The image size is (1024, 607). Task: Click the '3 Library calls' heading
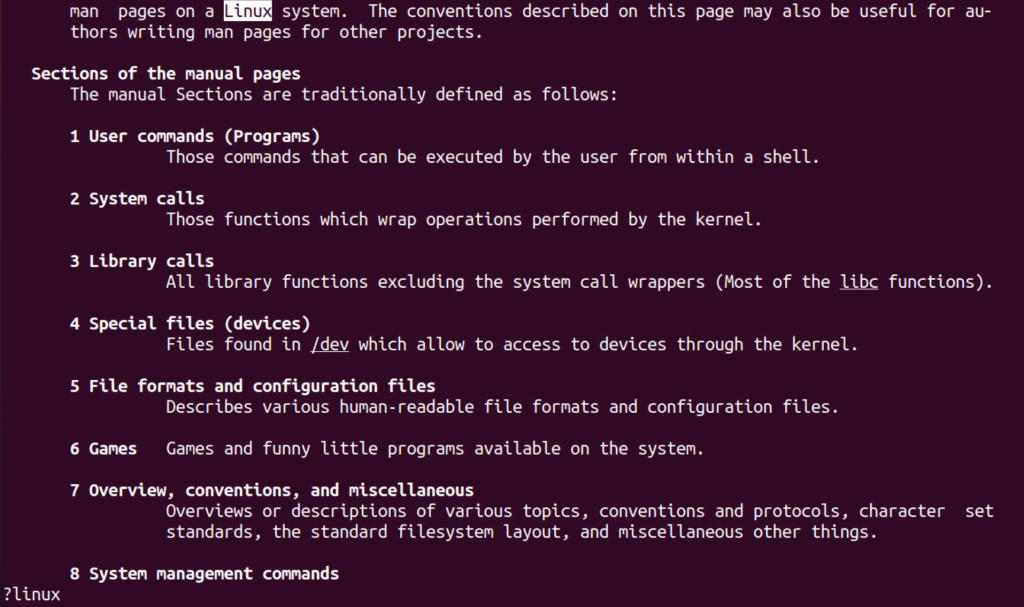pyautogui.click(x=142, y=261)
